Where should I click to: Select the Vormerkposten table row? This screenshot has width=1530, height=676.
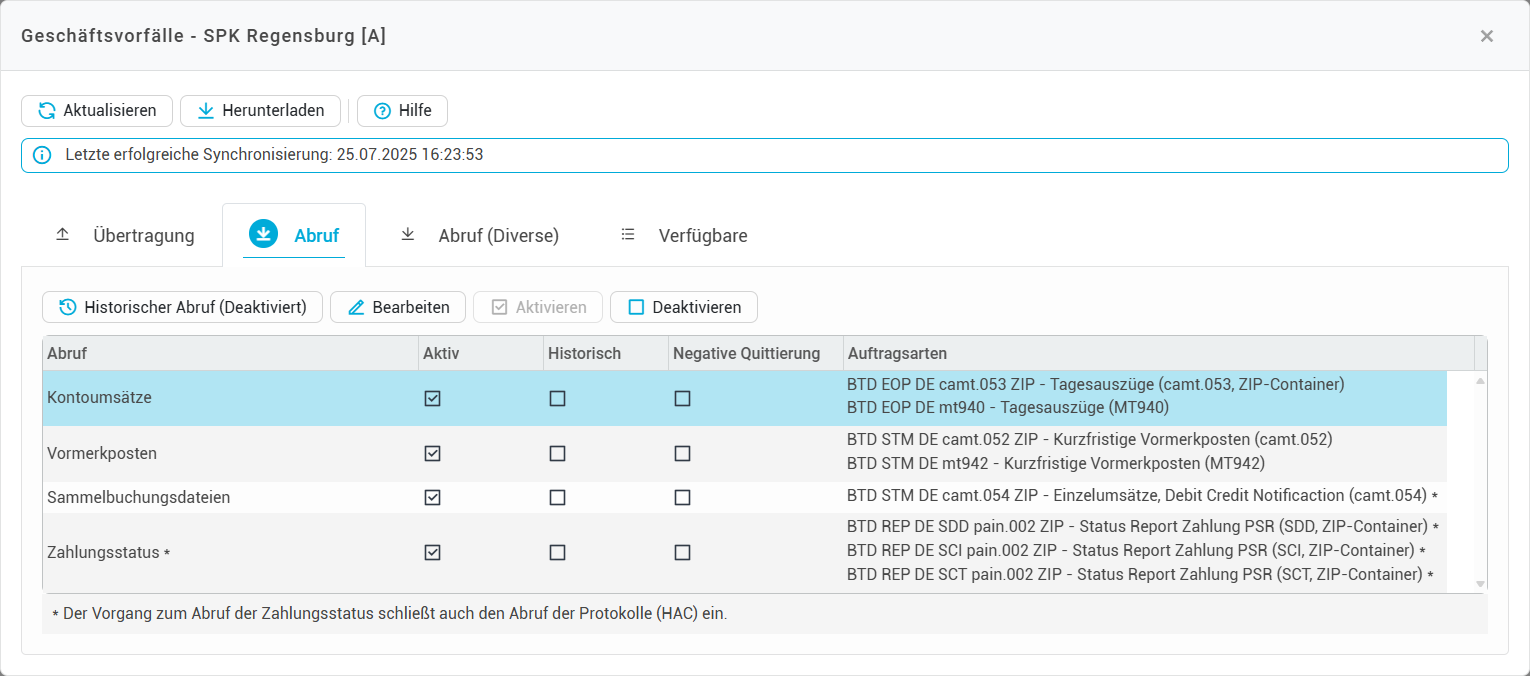click(230, 453)
